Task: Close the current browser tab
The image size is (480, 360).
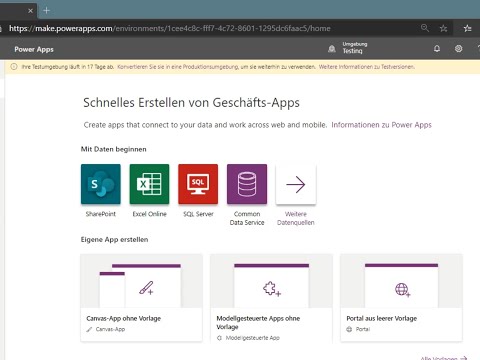Action: (x=30, y=11)
